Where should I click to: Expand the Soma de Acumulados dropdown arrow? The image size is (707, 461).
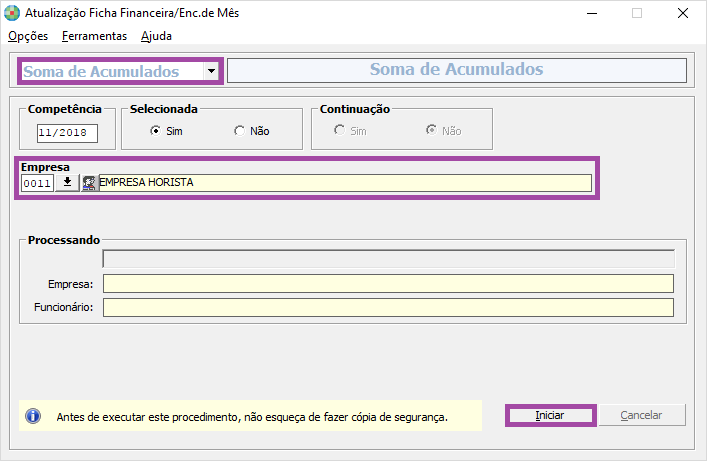pyautogui.click(x=211, y=71)
